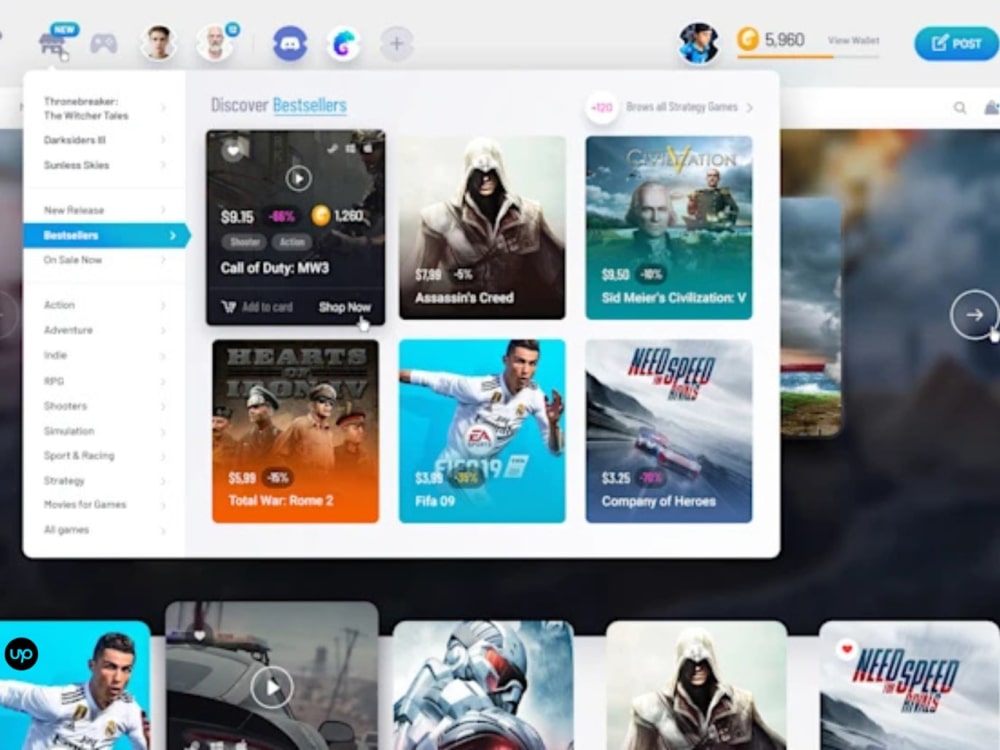This screenshot has height=750, width=1000.
Task: Open the Assassin's Creed game card
Action: [x=482, y=228]
